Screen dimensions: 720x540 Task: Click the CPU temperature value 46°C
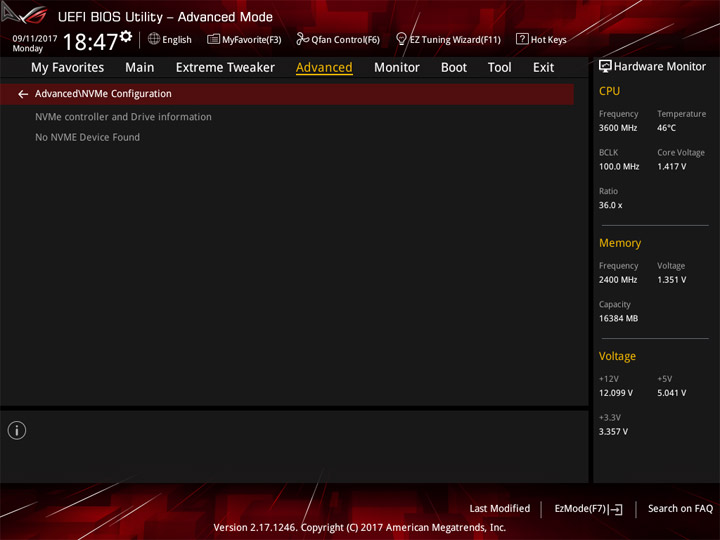(666, 128)
